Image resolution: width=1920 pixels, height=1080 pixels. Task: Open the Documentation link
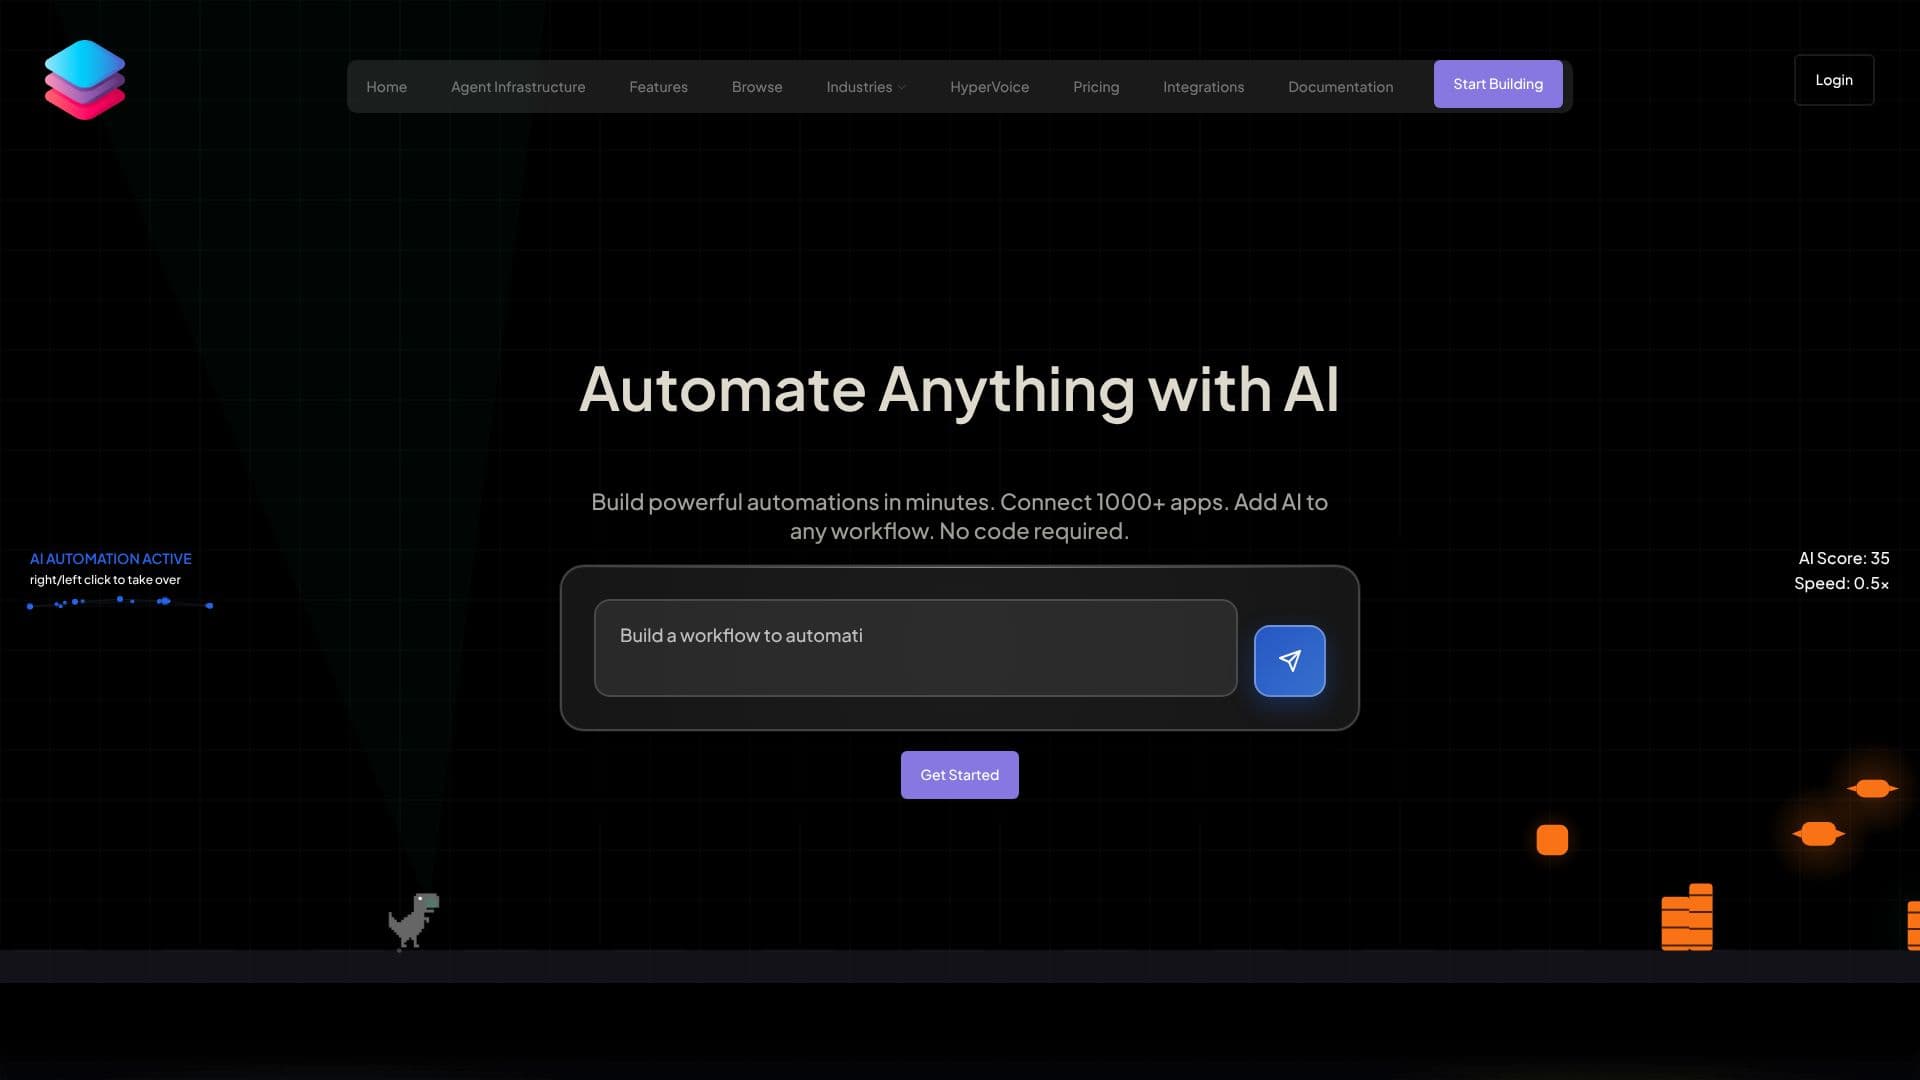click(1340, 87)
